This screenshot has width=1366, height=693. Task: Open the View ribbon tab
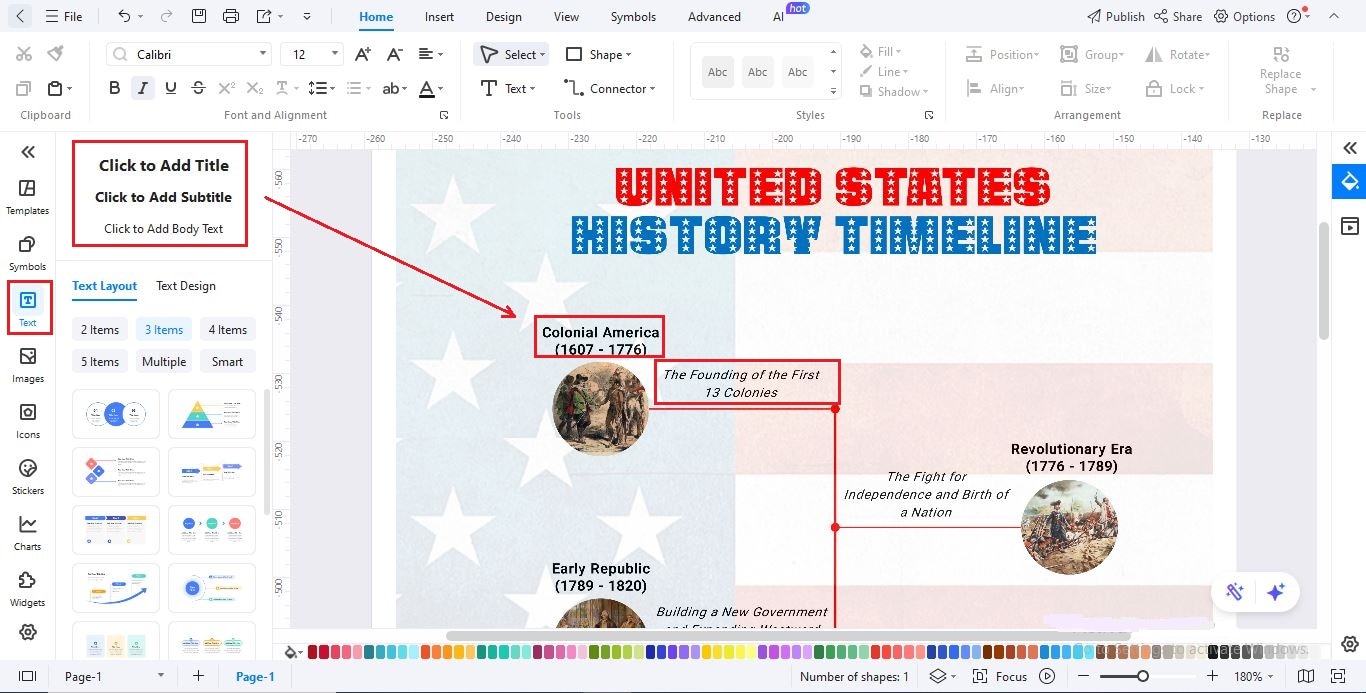566,16
